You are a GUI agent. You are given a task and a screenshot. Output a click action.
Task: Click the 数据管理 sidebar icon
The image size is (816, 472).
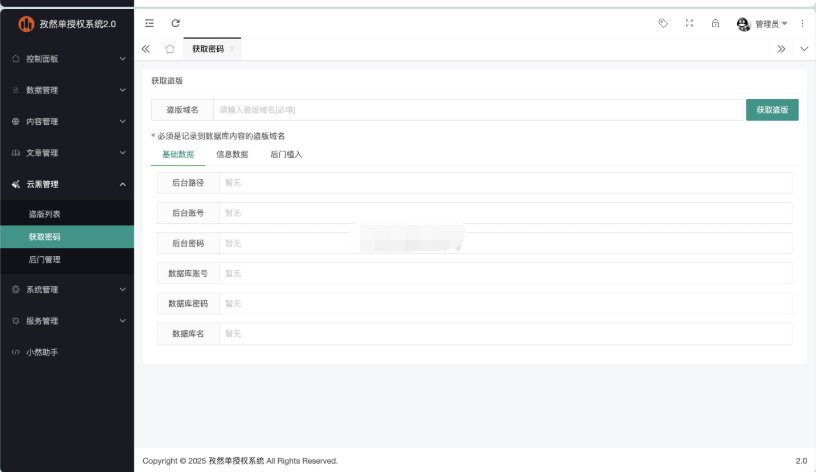click(16, 90)
